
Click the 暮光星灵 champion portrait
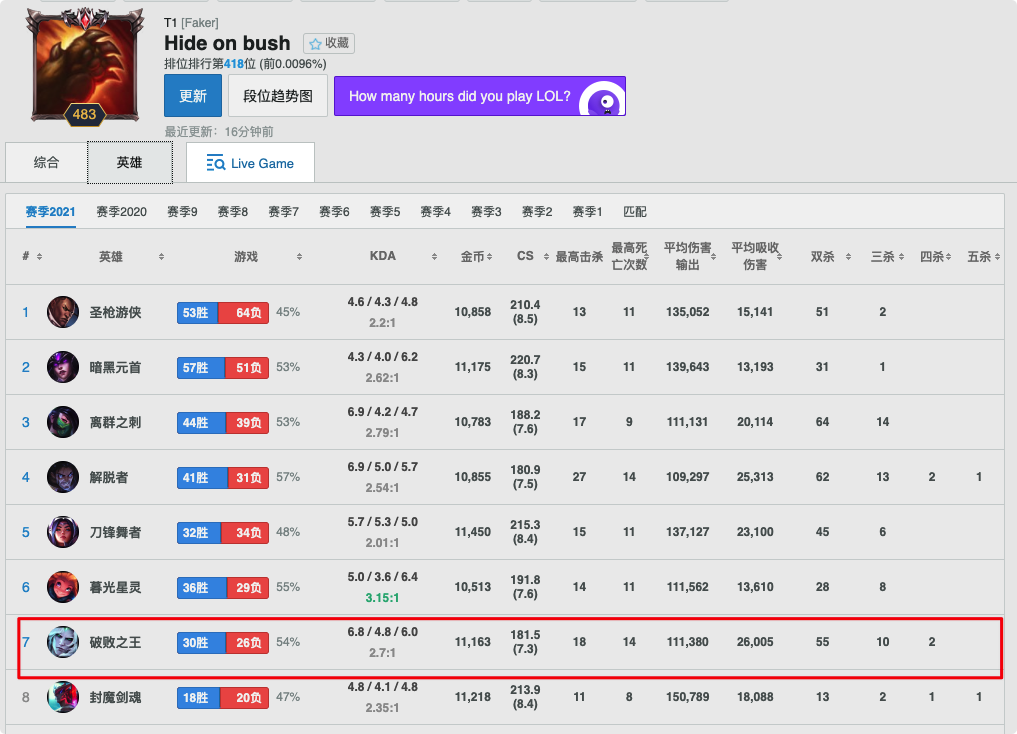pyautogui.click(x=63, y=587)
